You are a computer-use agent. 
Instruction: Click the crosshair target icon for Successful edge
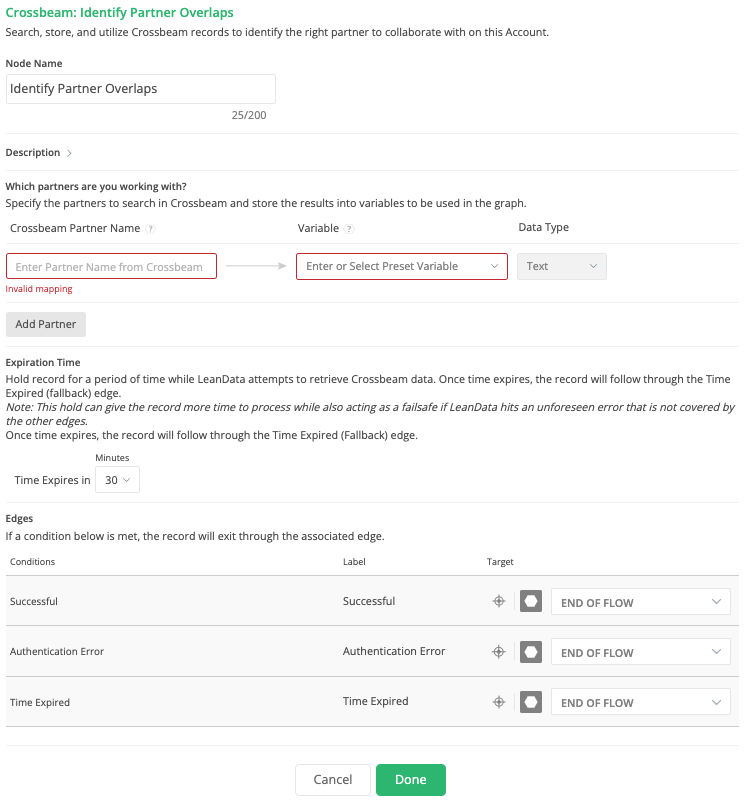(498, 602)
